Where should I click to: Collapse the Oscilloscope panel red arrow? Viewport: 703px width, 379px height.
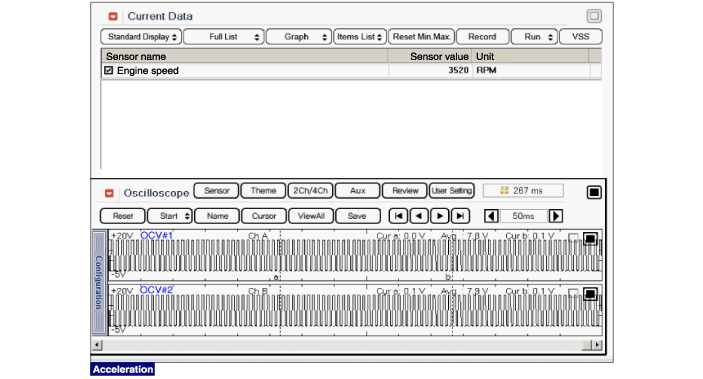[109, 193]
